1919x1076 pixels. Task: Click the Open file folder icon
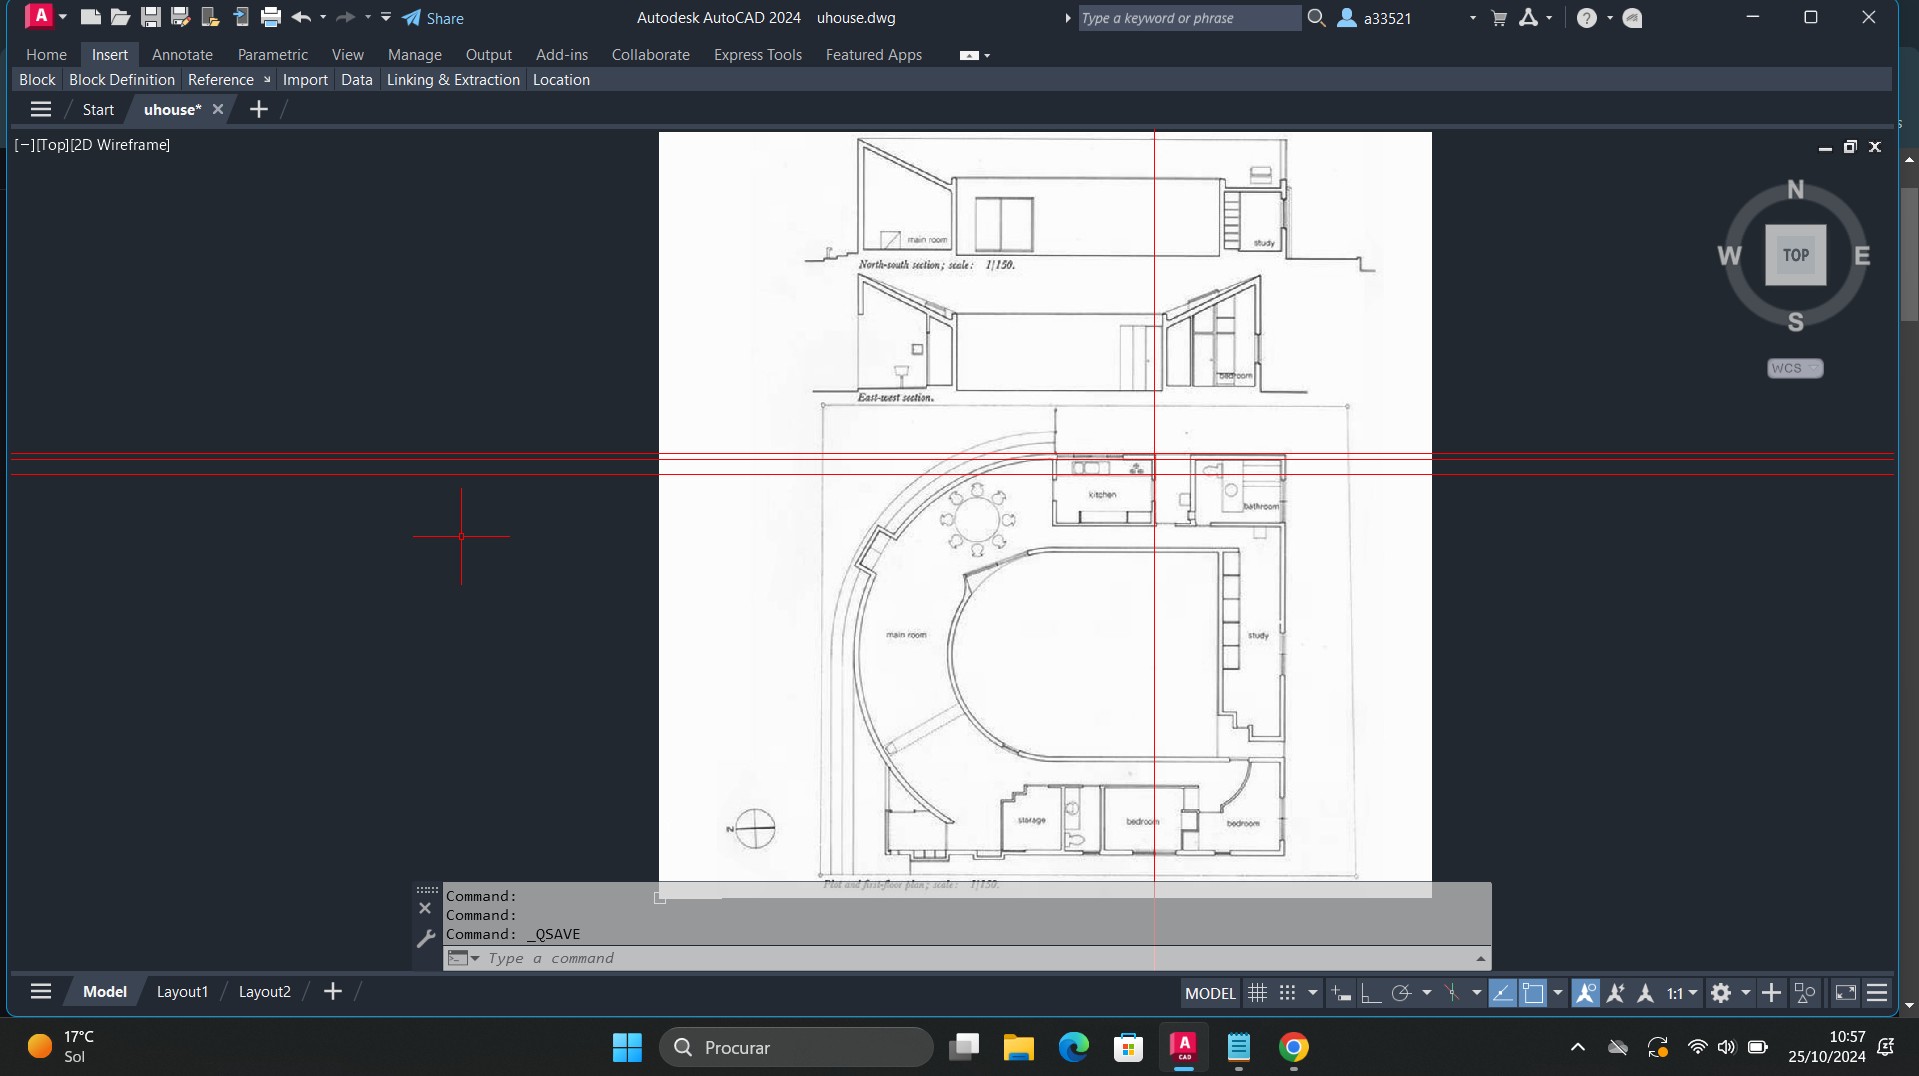(x=120, y=17)
